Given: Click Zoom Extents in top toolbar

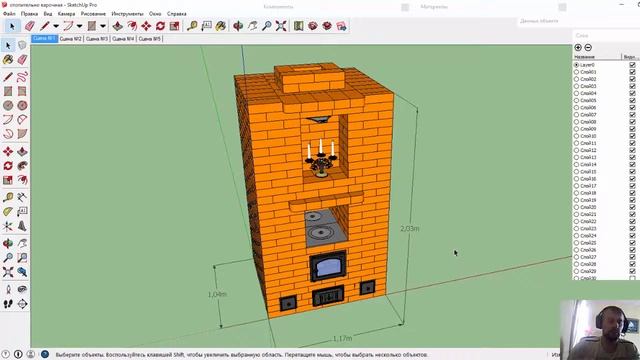Looking at the screenshot, I should click(281, 26).
